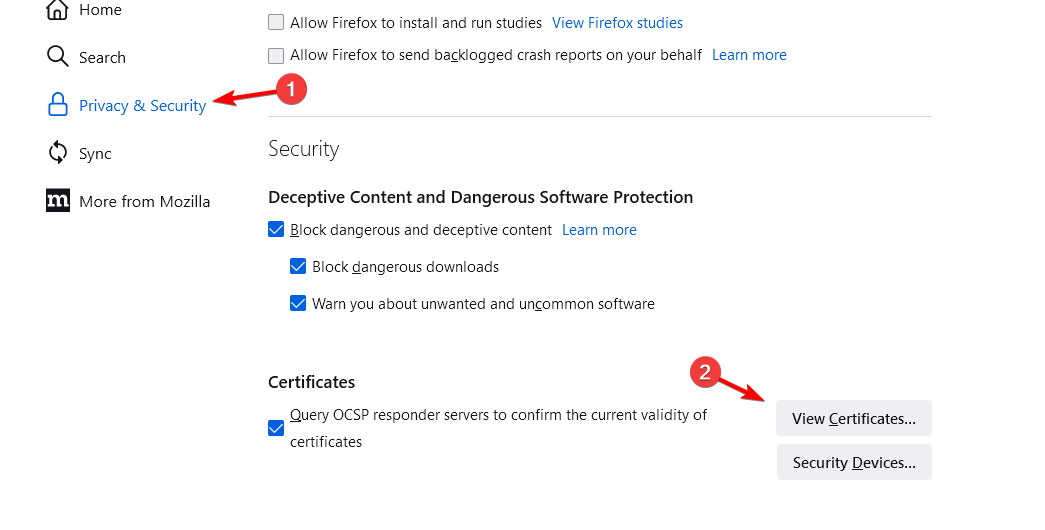
Task: Open the View Certificates dialog
Action: click(854, 418)
